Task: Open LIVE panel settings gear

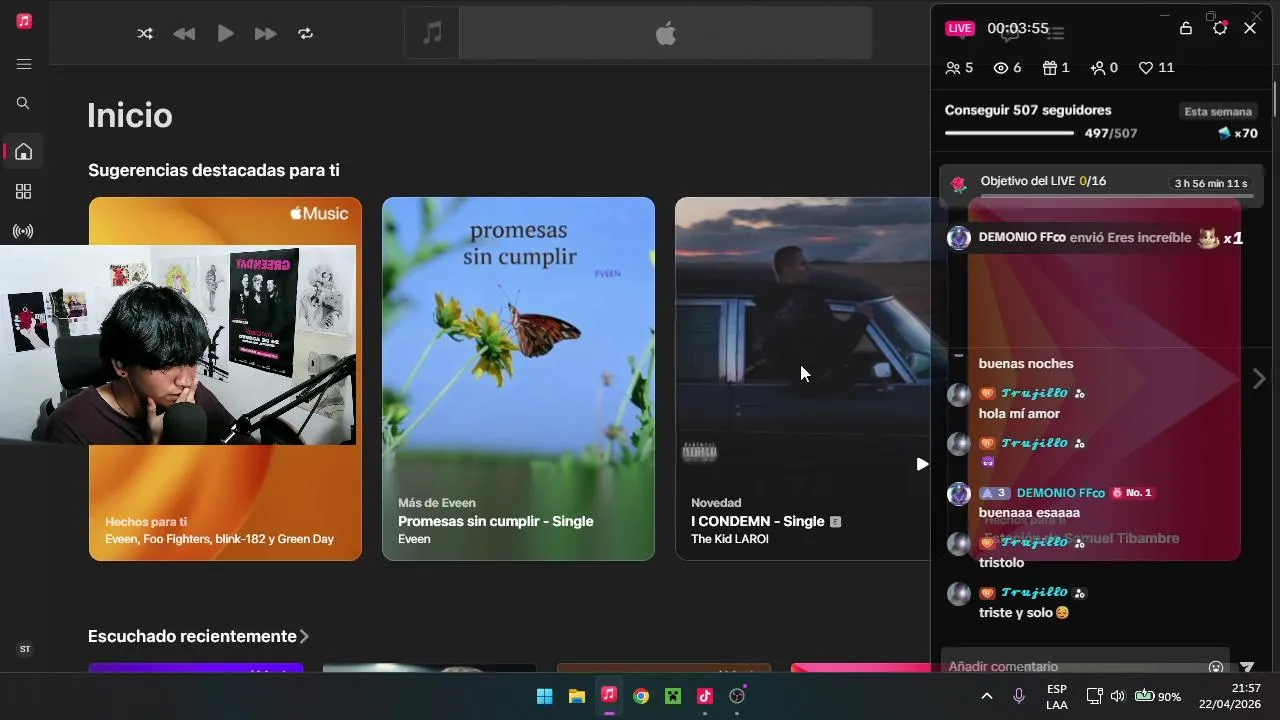Action: (1220, 28)
